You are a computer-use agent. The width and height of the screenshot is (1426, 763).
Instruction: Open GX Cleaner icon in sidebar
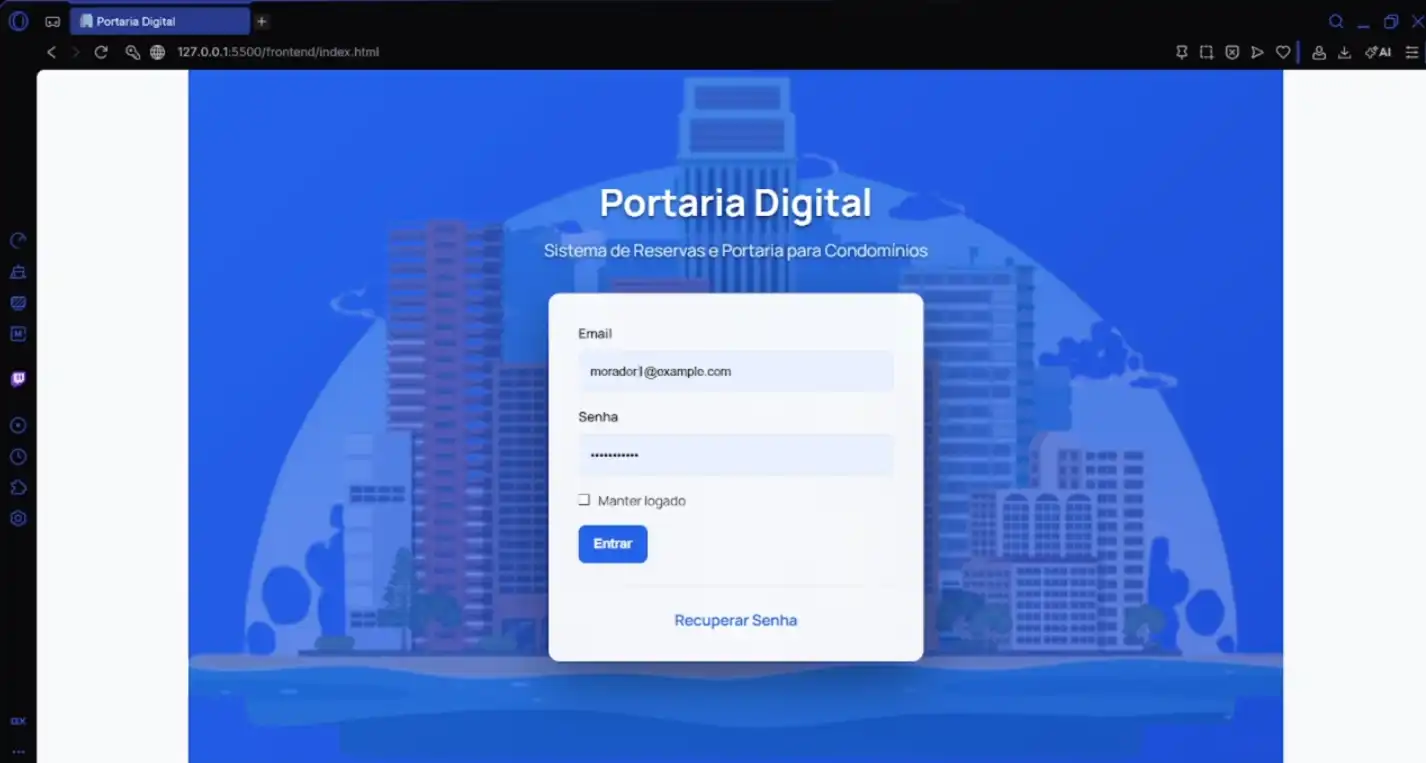pyautogui.click(x=18, y=272)
